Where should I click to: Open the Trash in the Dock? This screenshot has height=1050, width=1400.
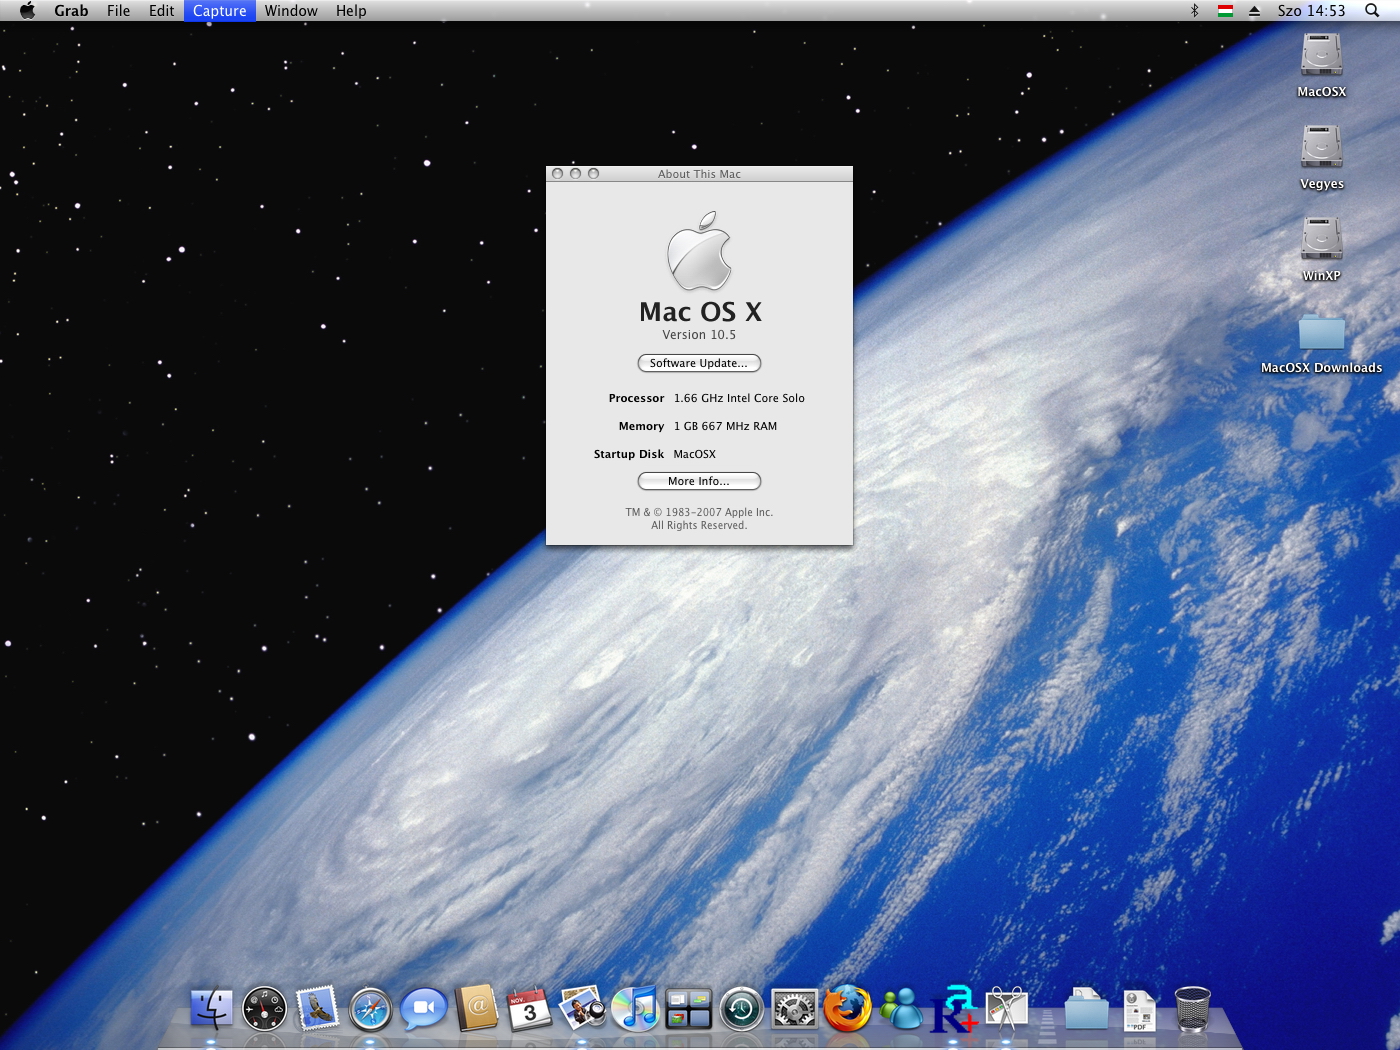pos(1192,1008)
